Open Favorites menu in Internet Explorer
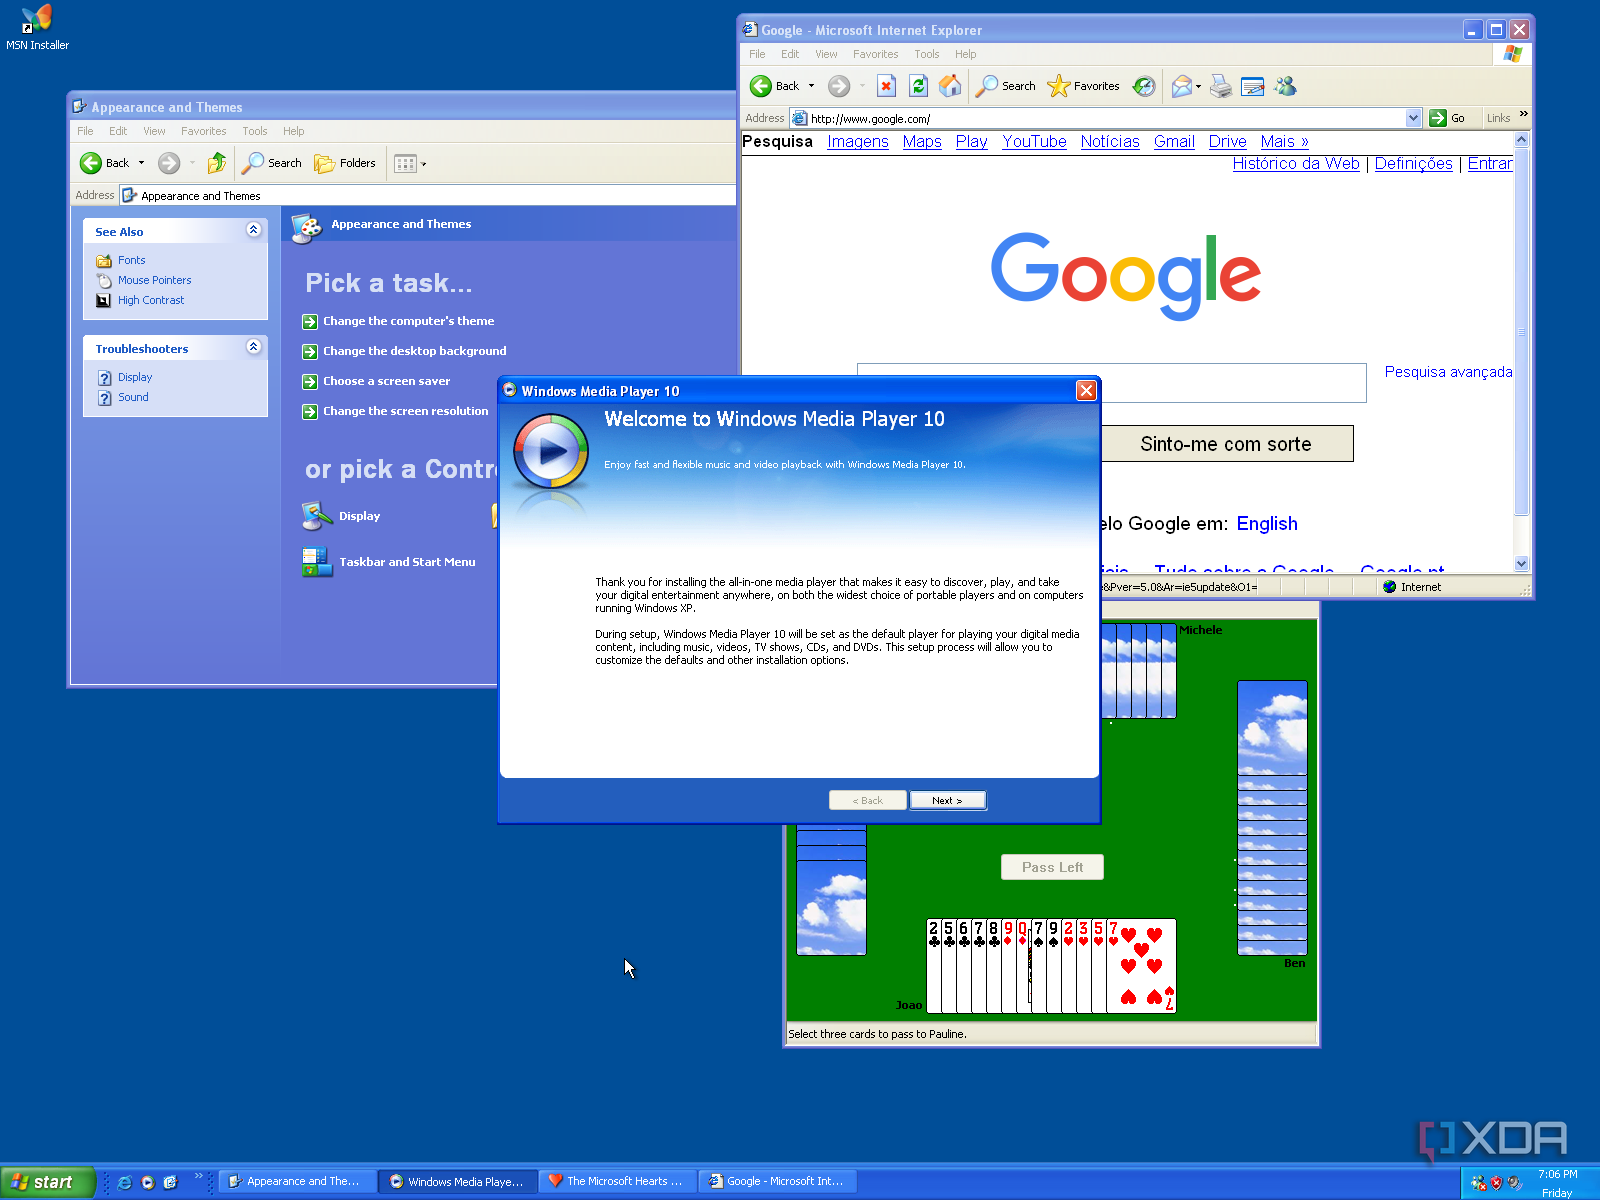Viewport: 1600px width, 1200px height. [875, 54]
